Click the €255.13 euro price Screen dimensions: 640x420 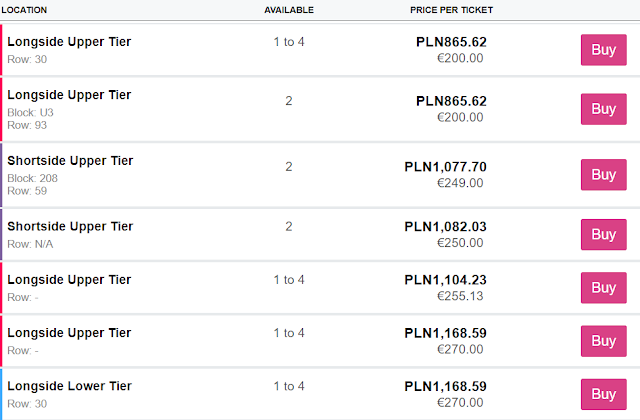point(460,296)
